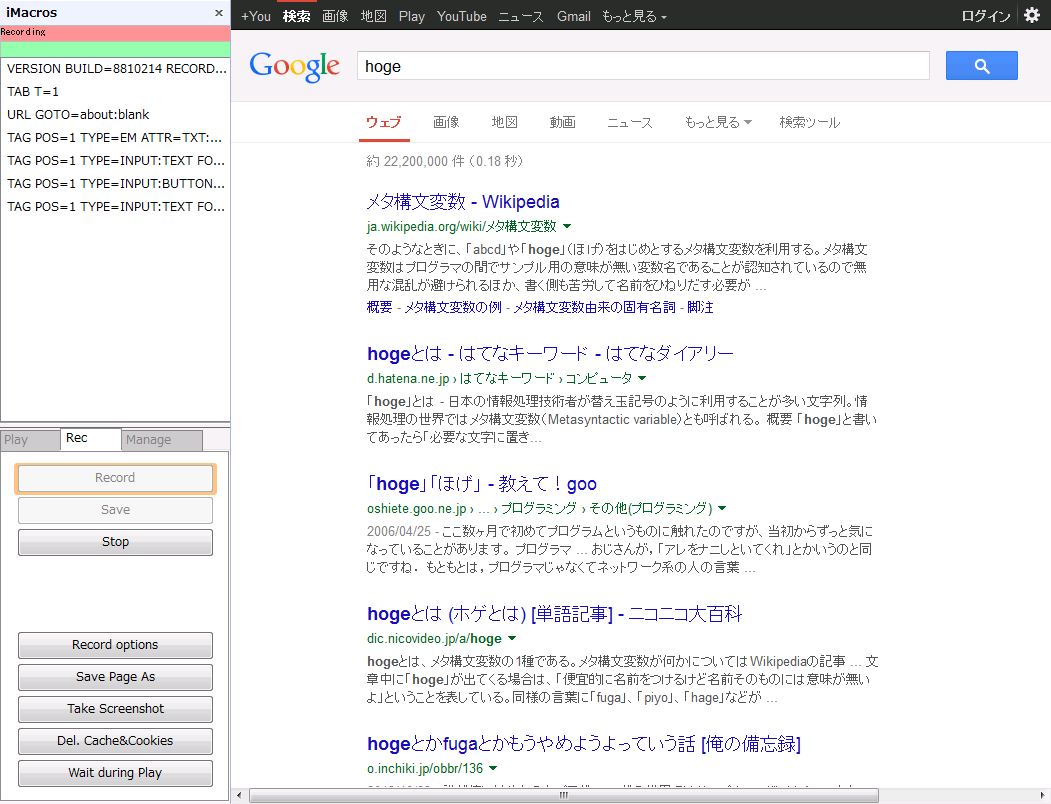
Task: Click 検索 in the top black bar
Action: click(x=296, y=16)
